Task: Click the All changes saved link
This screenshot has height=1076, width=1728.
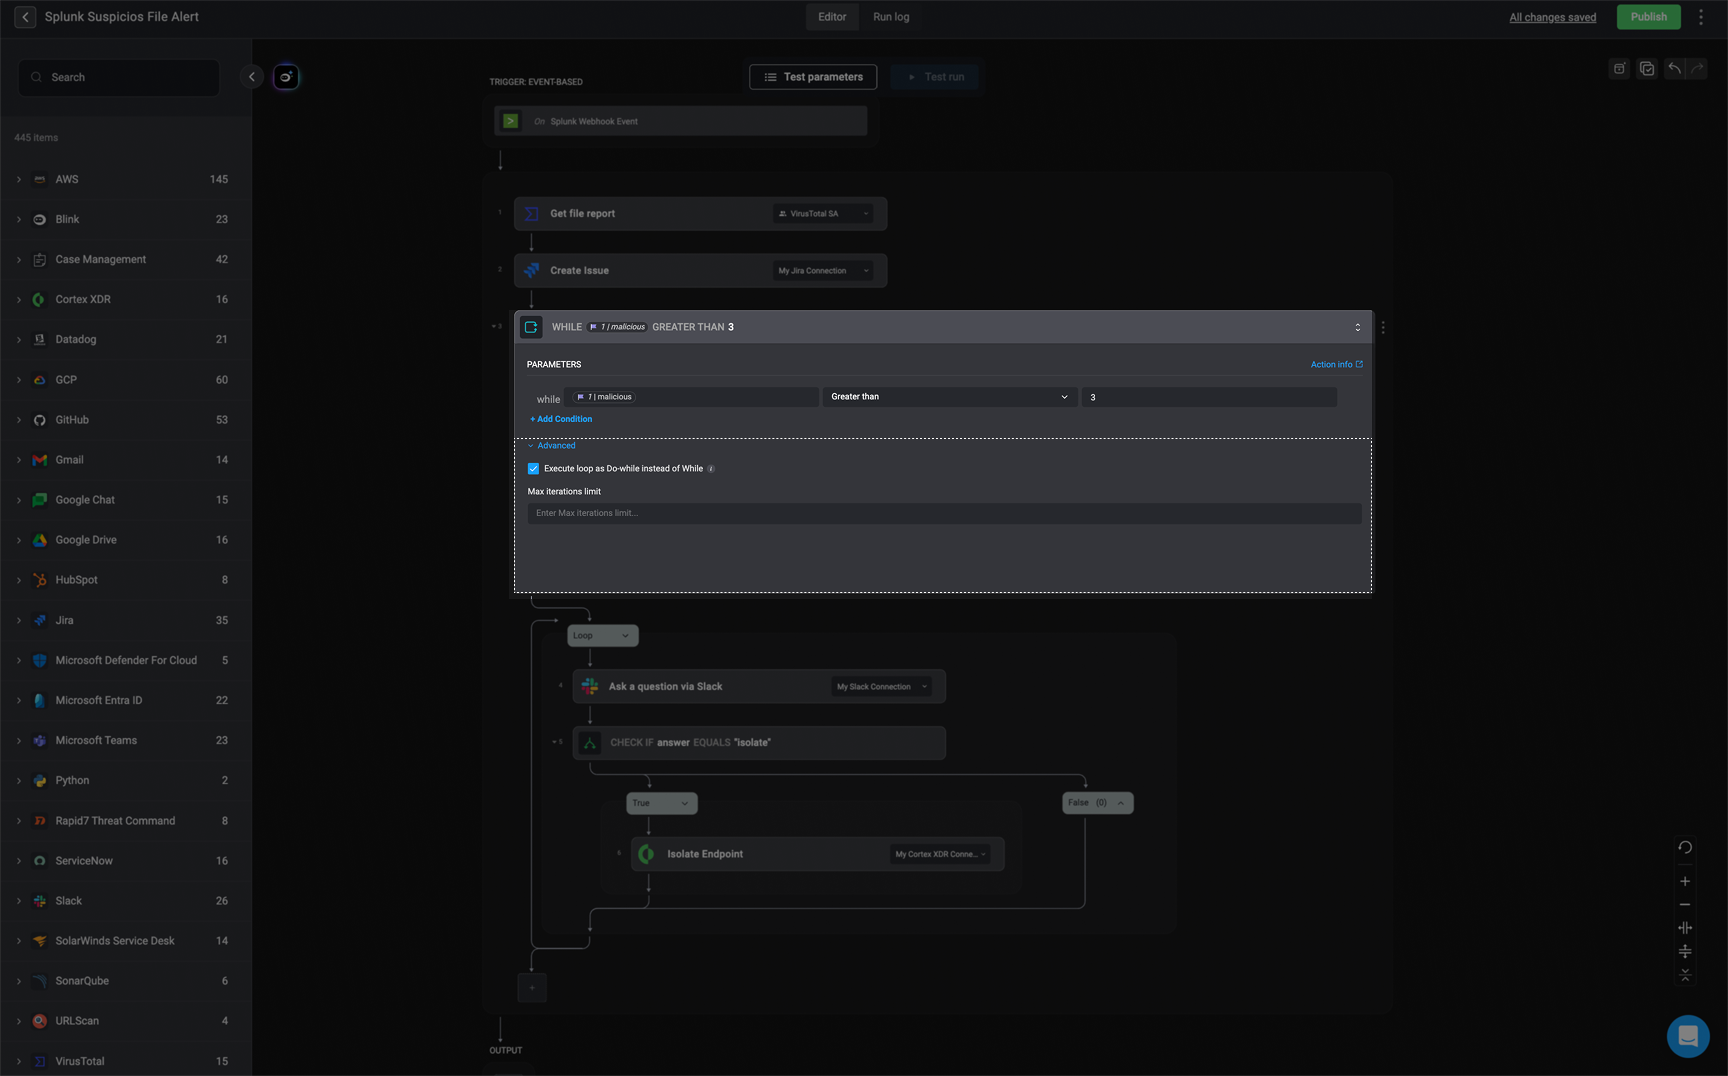Action: click(1553, 17)
